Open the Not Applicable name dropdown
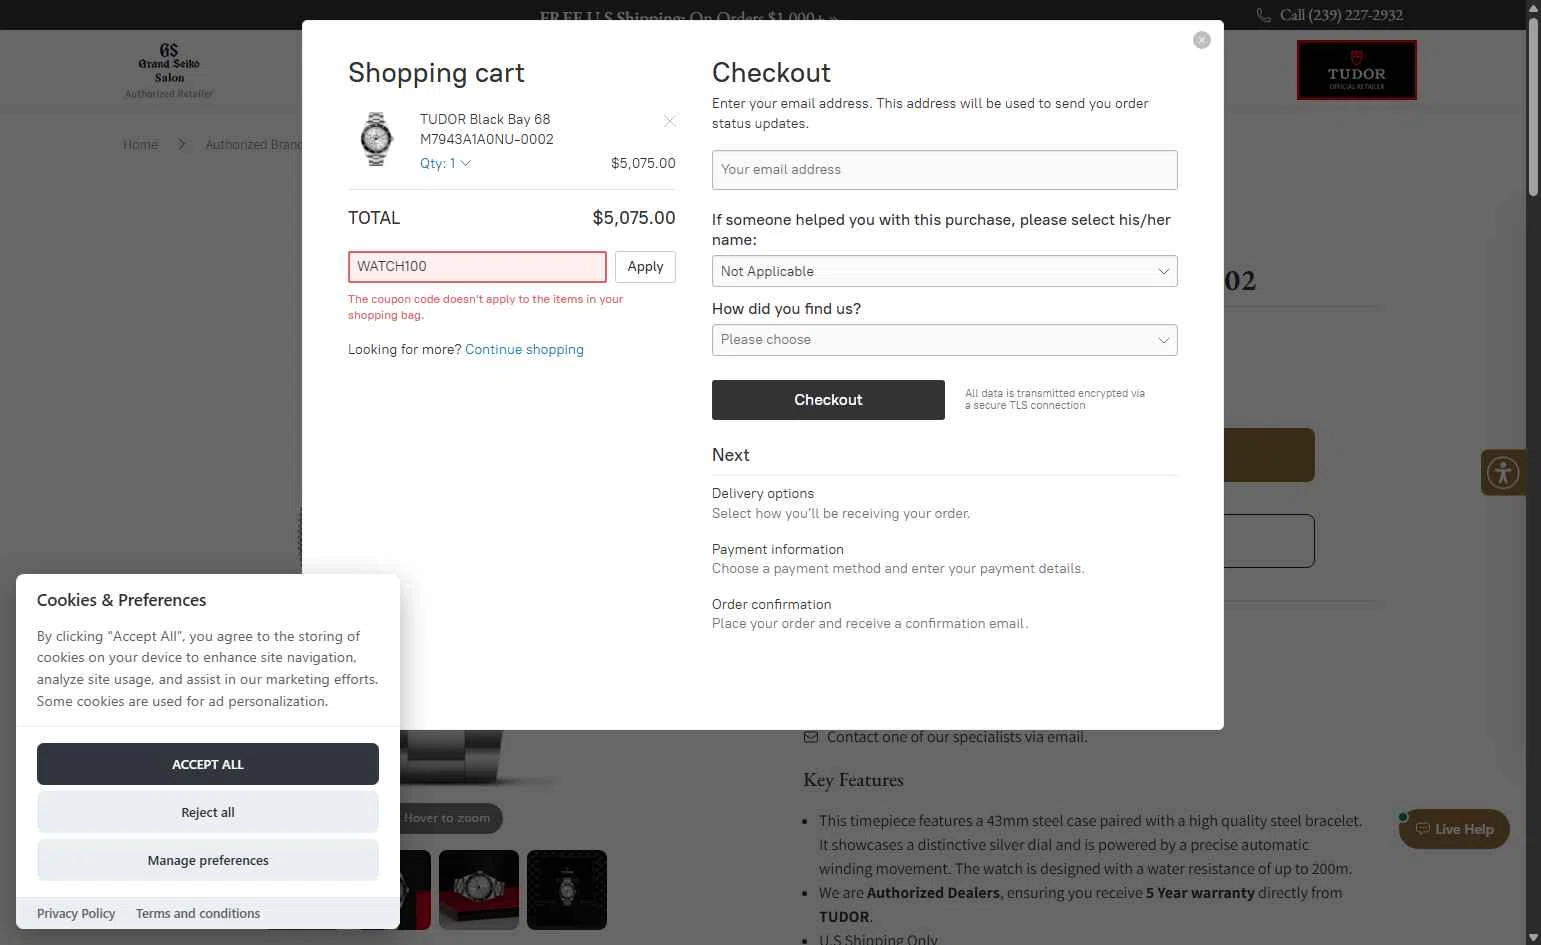 coord(944,271)
